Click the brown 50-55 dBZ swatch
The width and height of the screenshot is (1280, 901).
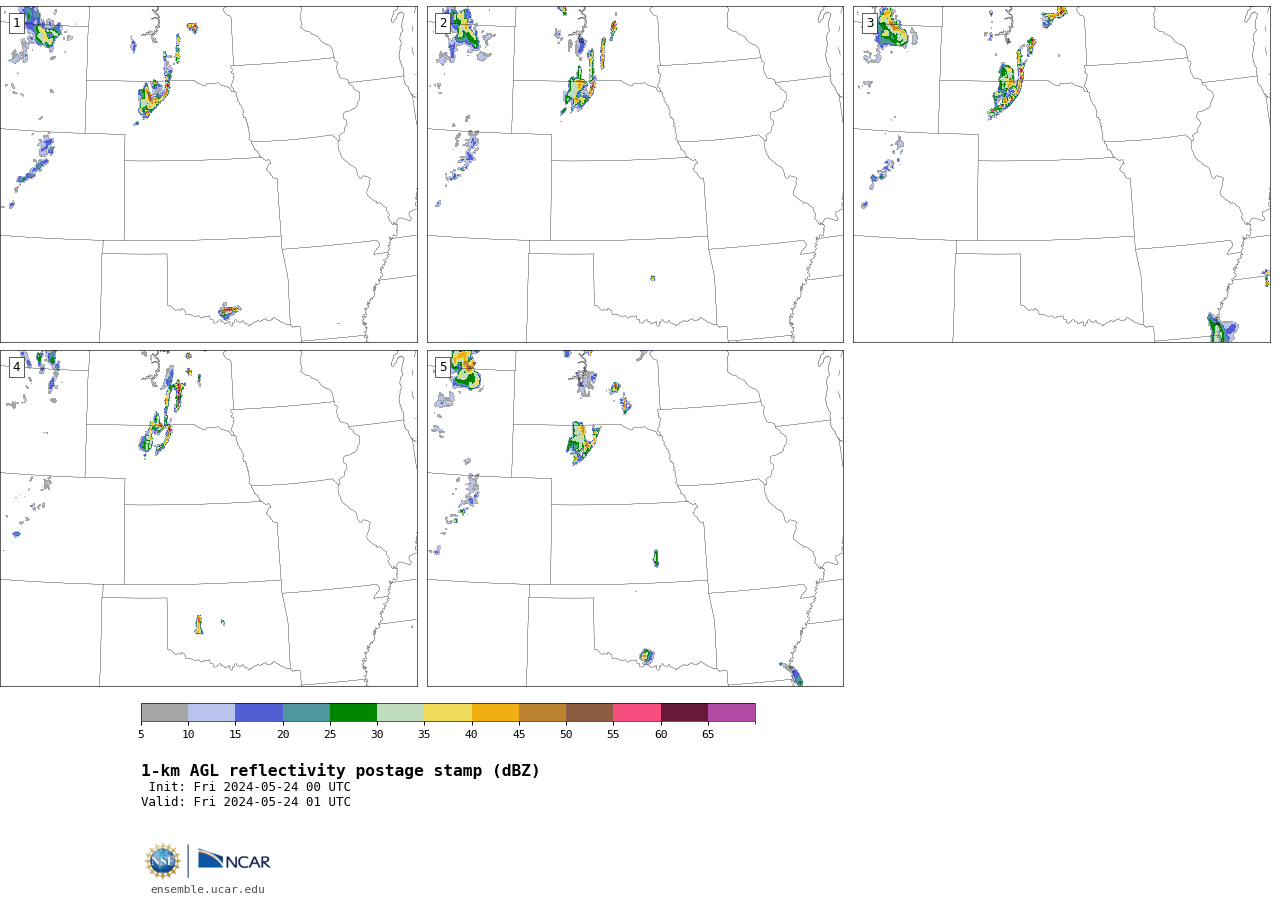(590, 713)
